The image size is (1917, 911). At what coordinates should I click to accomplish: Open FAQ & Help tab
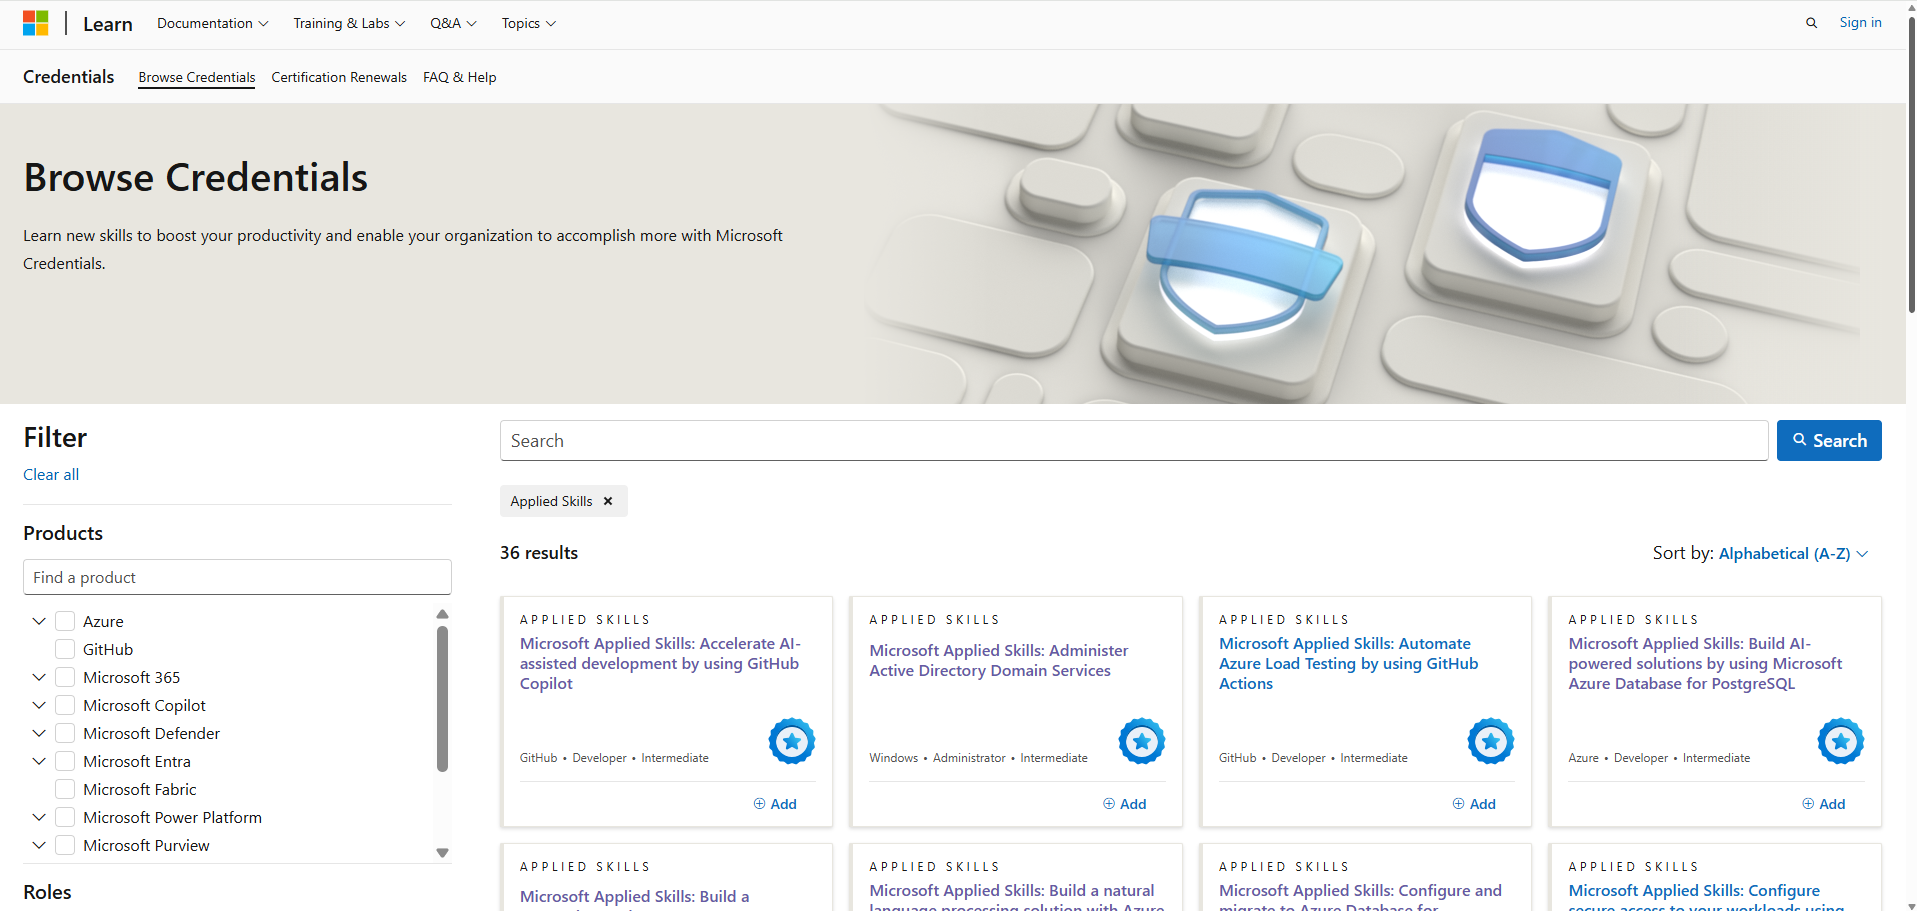click(460, 77)
